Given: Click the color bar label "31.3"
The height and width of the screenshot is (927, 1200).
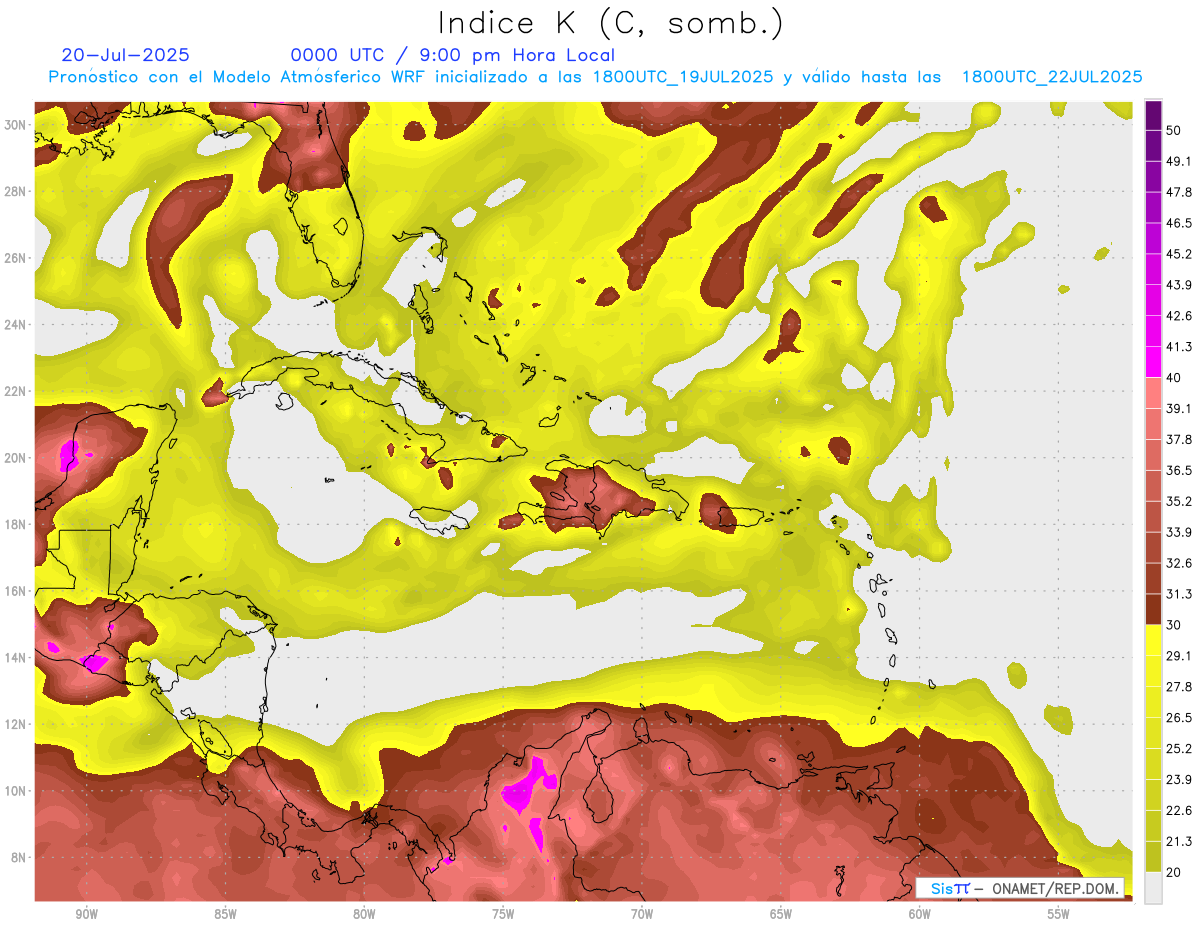Looking at the screenshot, I should click(1180, 594).
